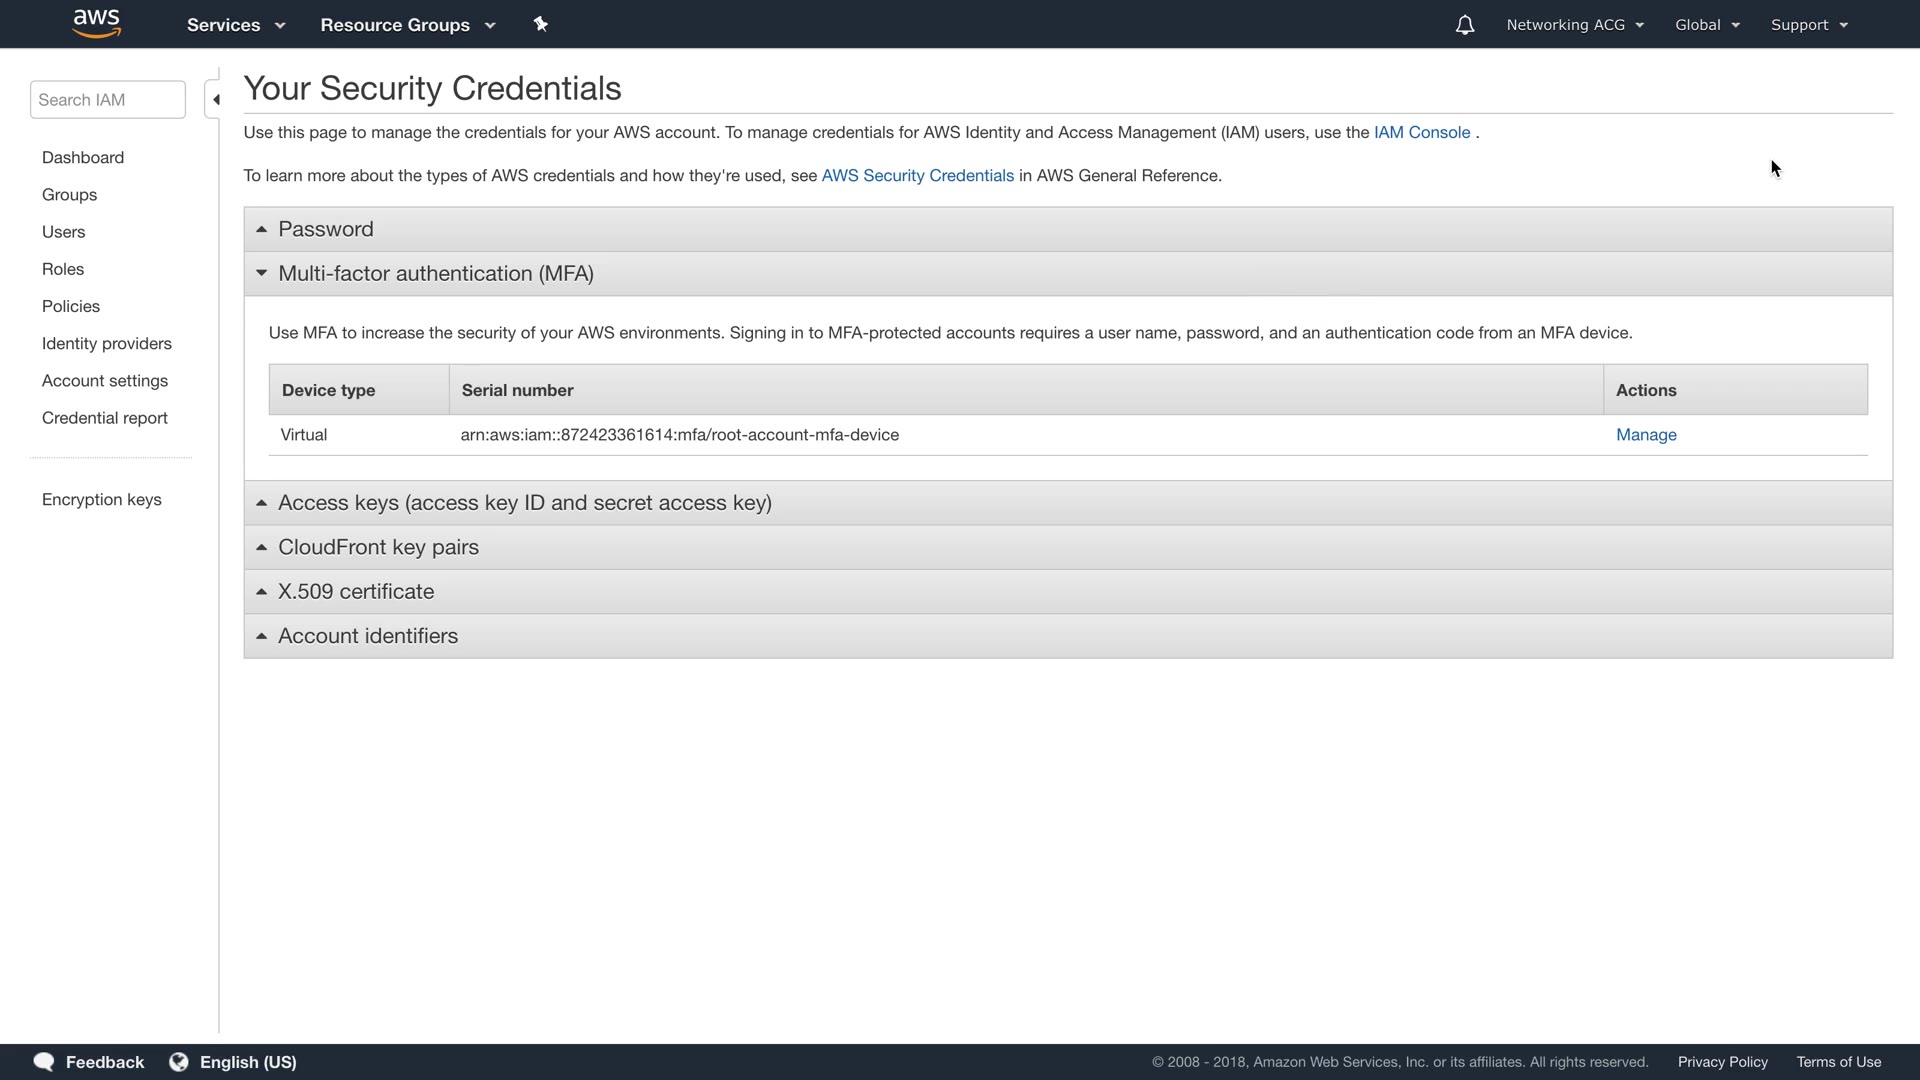
Task: Open the Global region dropdown
Action: 1707,25
